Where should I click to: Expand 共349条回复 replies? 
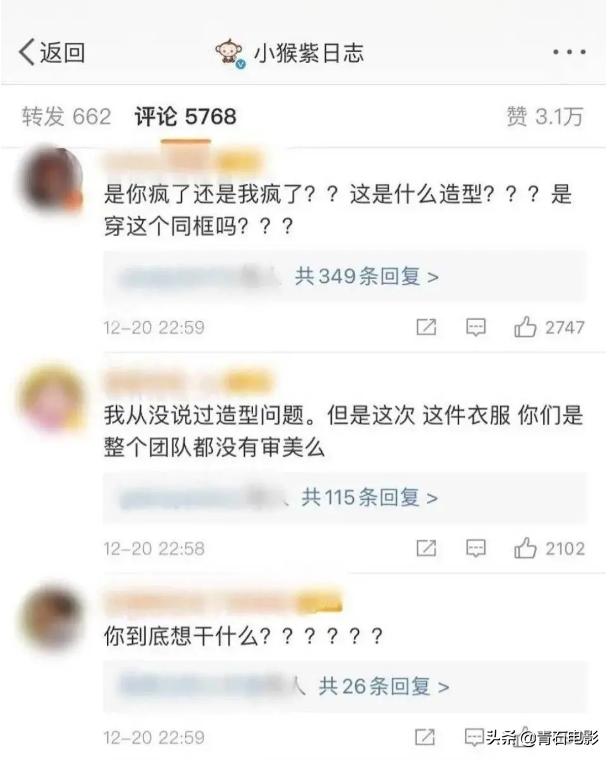tap(367, 276)
